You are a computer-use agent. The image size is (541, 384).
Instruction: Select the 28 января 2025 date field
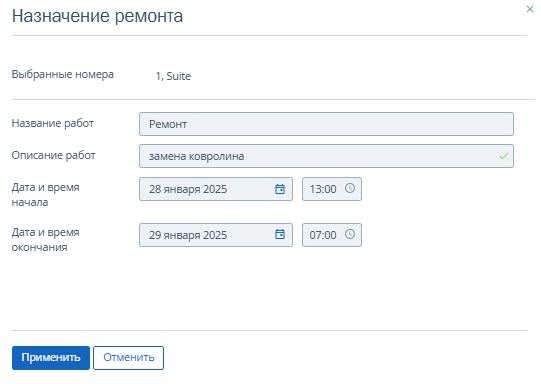click(x=216, y=189)
